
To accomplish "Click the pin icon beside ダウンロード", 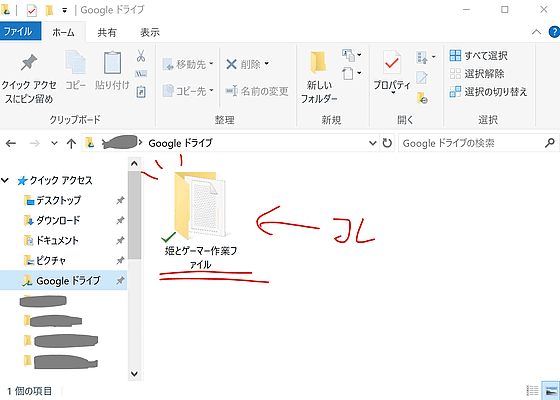I will click(x=120, y=220).
